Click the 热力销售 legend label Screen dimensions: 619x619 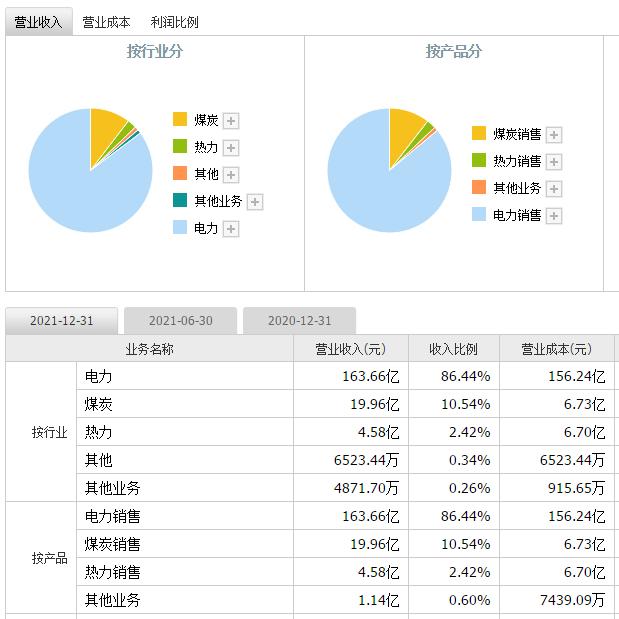click(x=517, y=161)
